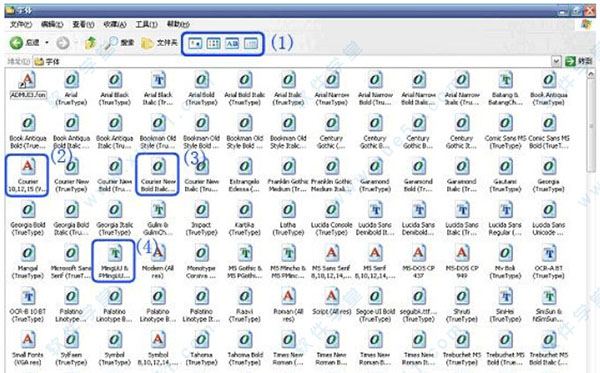Select the Modern (All res) font
600x373 pixels.
click(x=158, y=262)
